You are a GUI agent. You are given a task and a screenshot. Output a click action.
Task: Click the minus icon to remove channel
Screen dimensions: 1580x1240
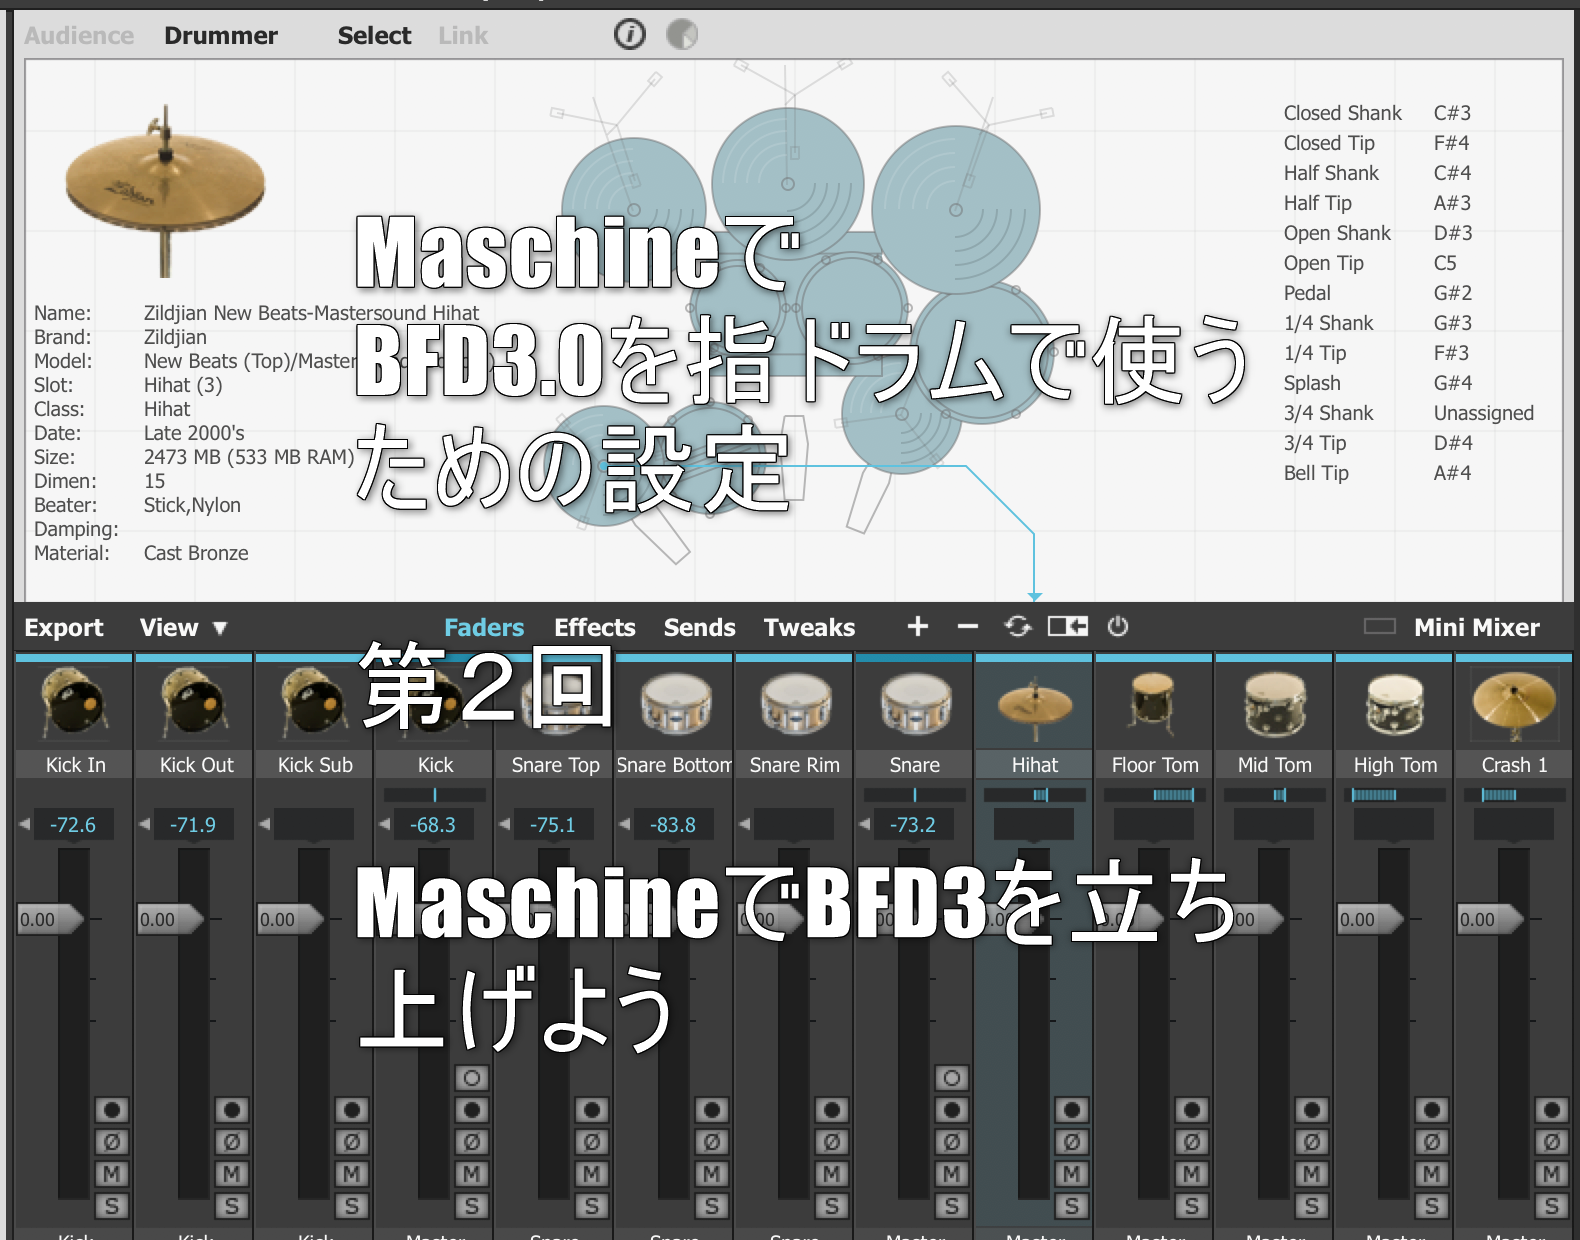(967, 627)
